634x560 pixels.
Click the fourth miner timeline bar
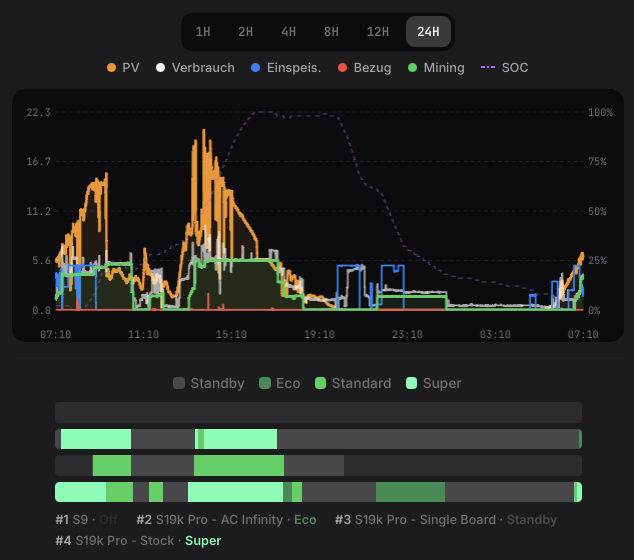pos(318,492)
